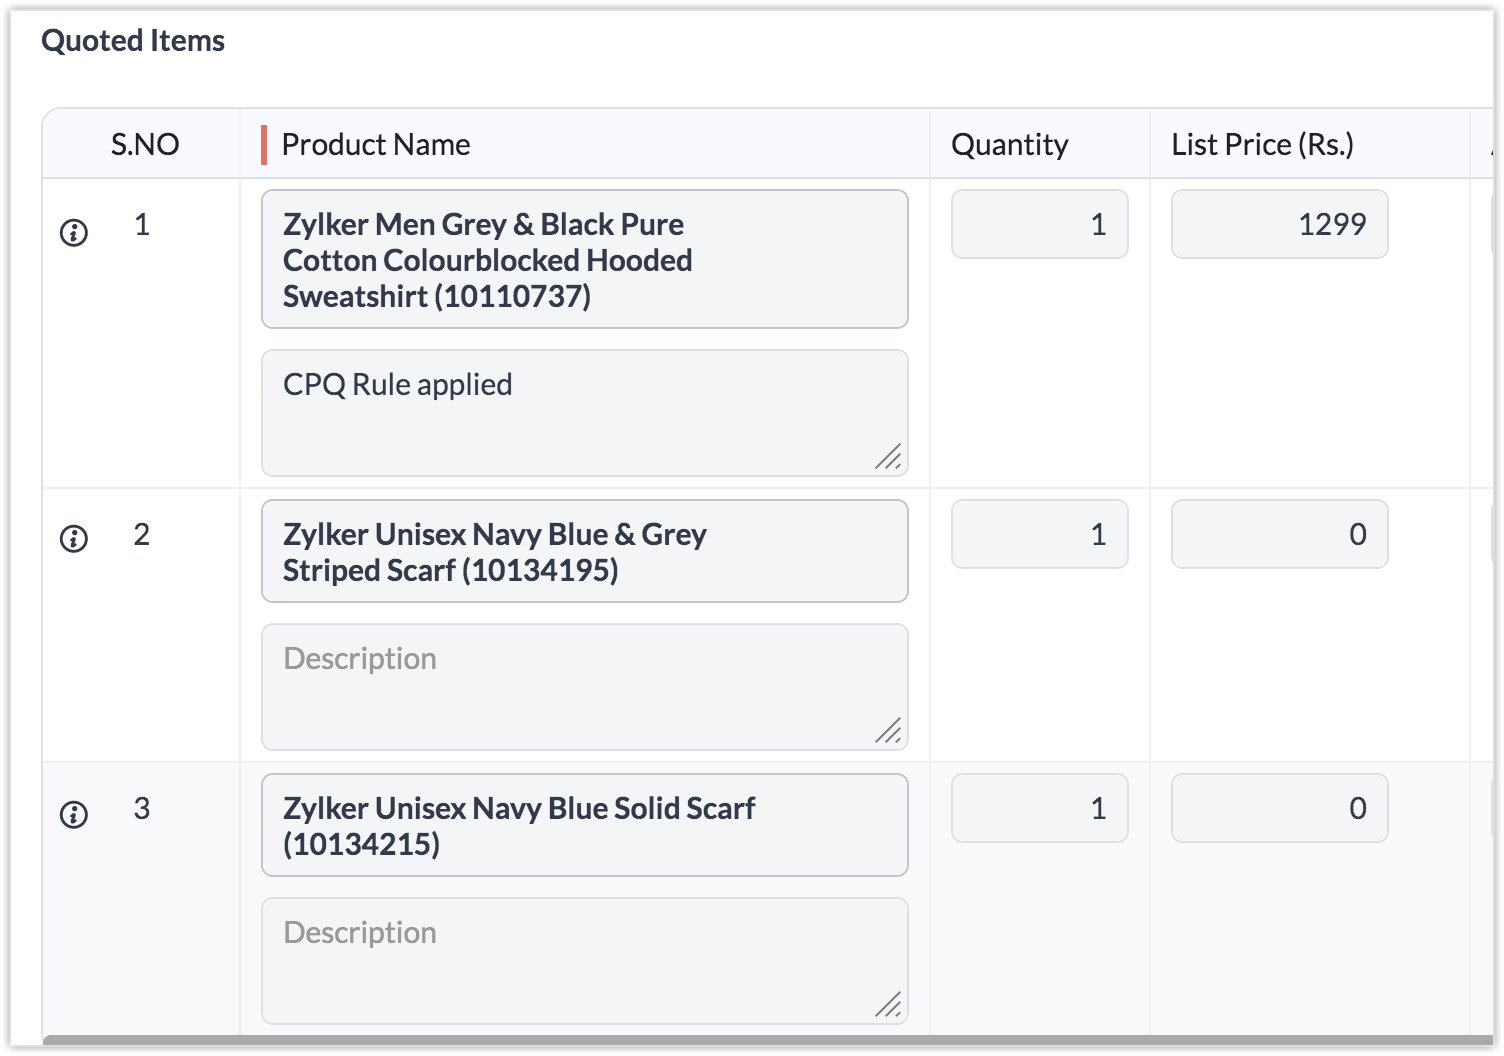
Task: Click the quantity field for Solid Scarf
Action: click(1039, 809)
